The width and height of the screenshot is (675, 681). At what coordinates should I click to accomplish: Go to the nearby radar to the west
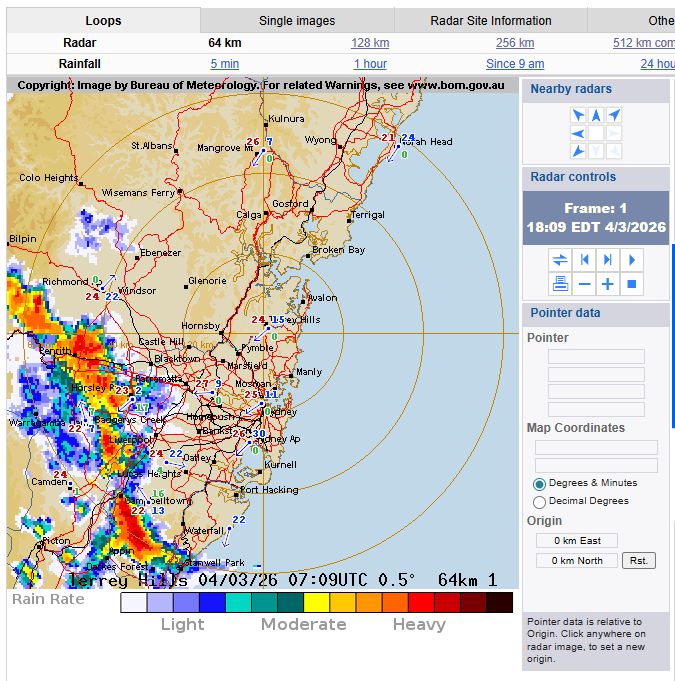[x=578, y=133]
